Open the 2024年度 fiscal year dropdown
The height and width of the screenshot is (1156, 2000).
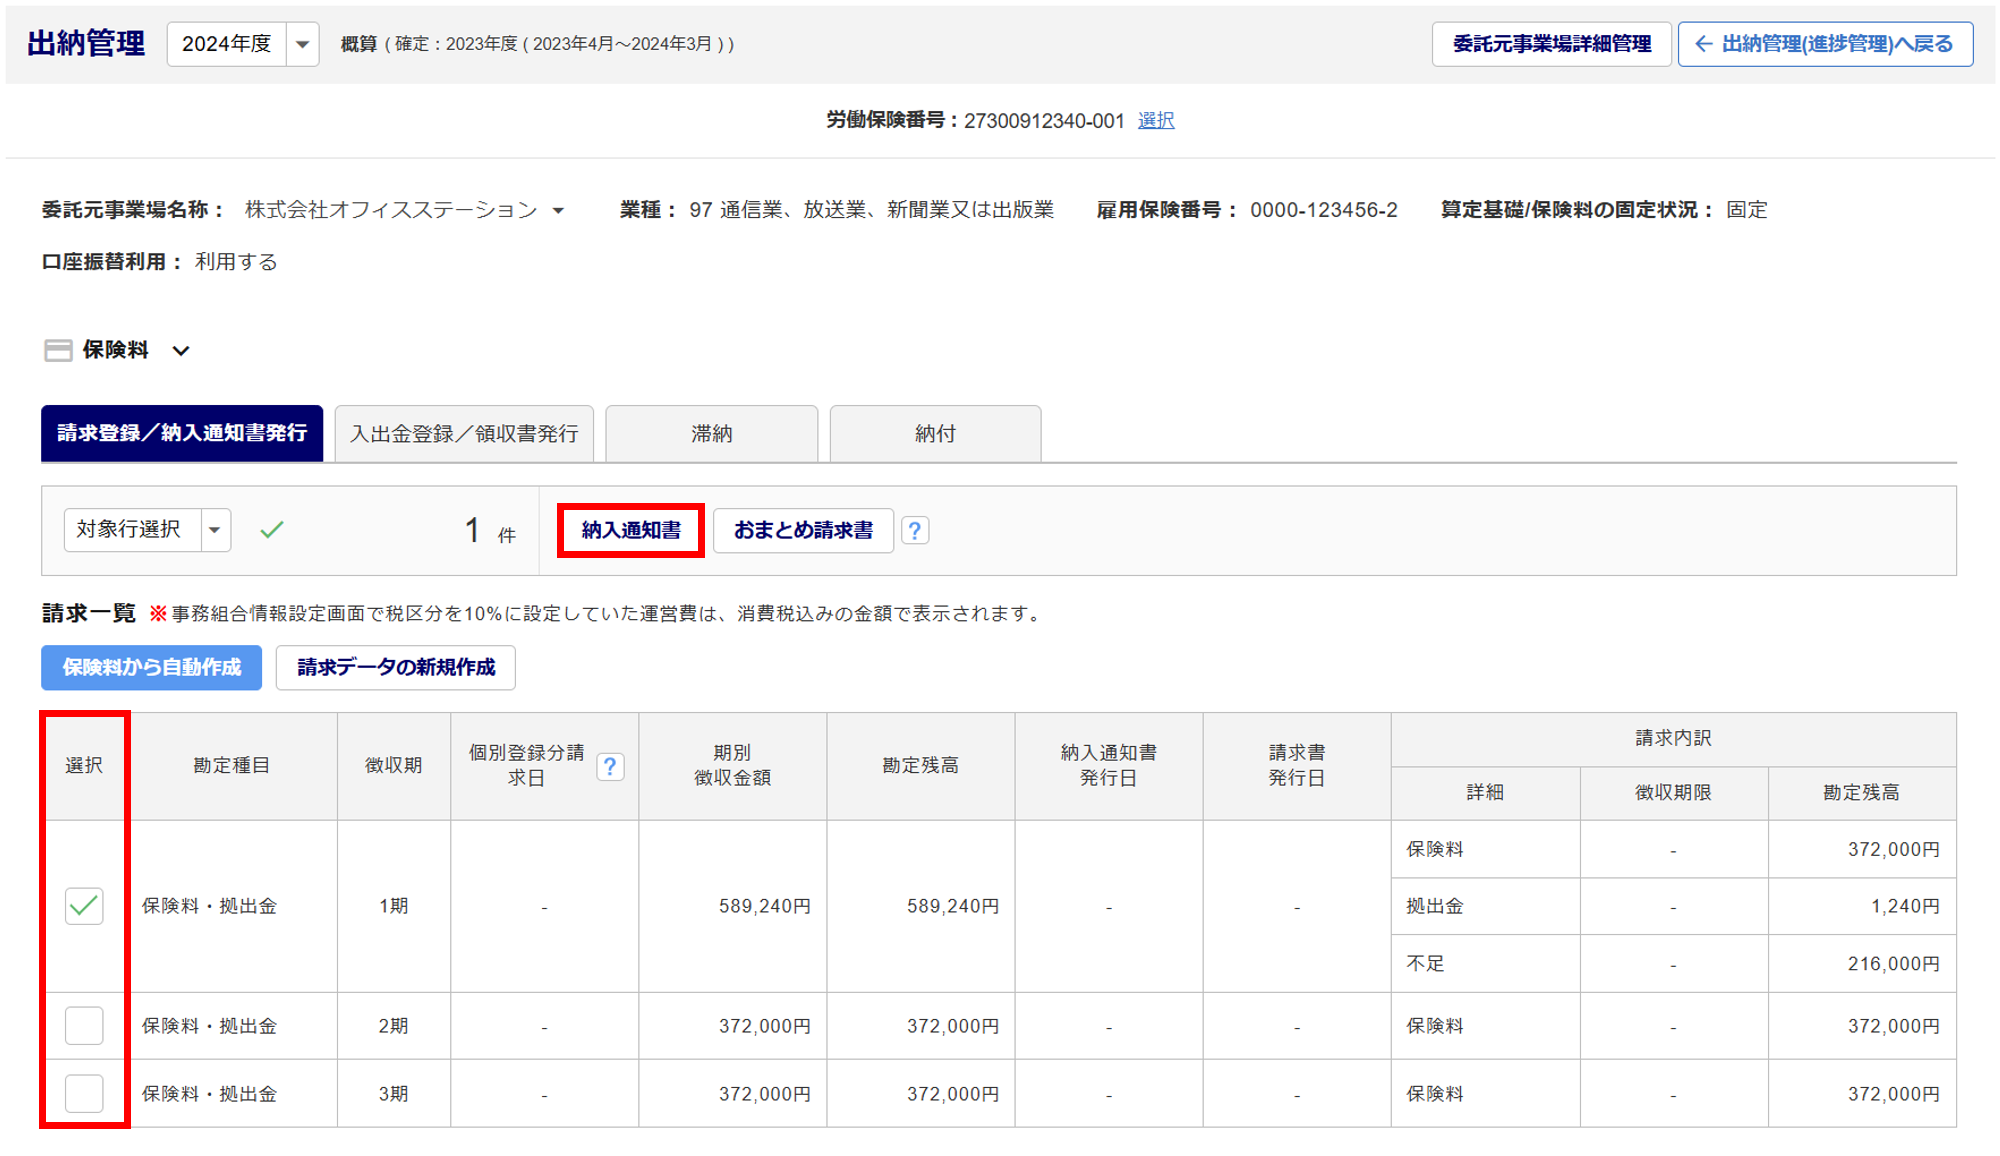coord(302,44)
